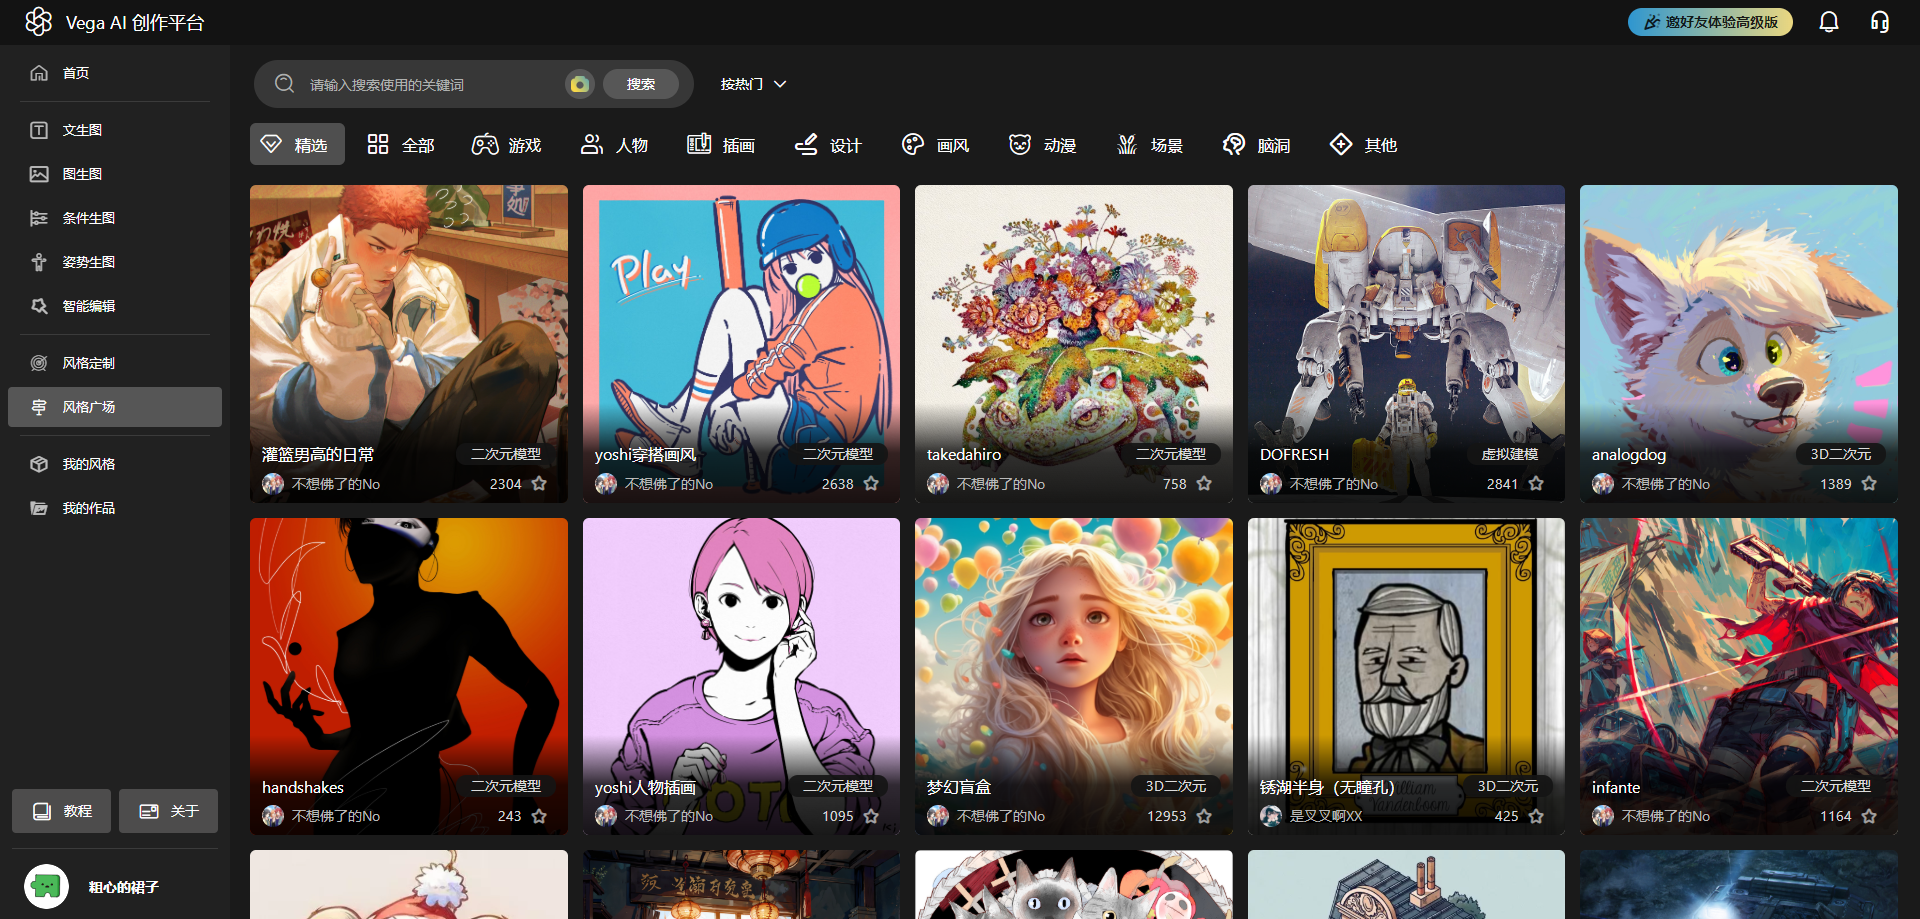Click the author avatar on handshakes card

(273, 816)
